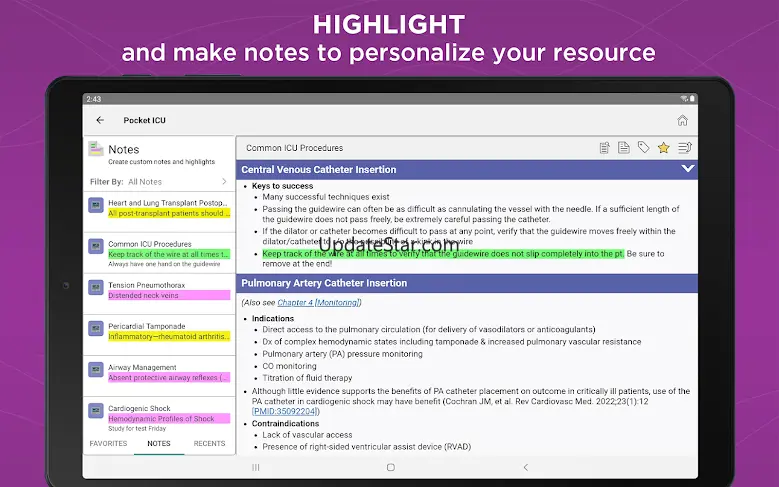Open 'Heart and Lung Transplant Postop' note title
The image size is (779, 487).
pos(168,203)
